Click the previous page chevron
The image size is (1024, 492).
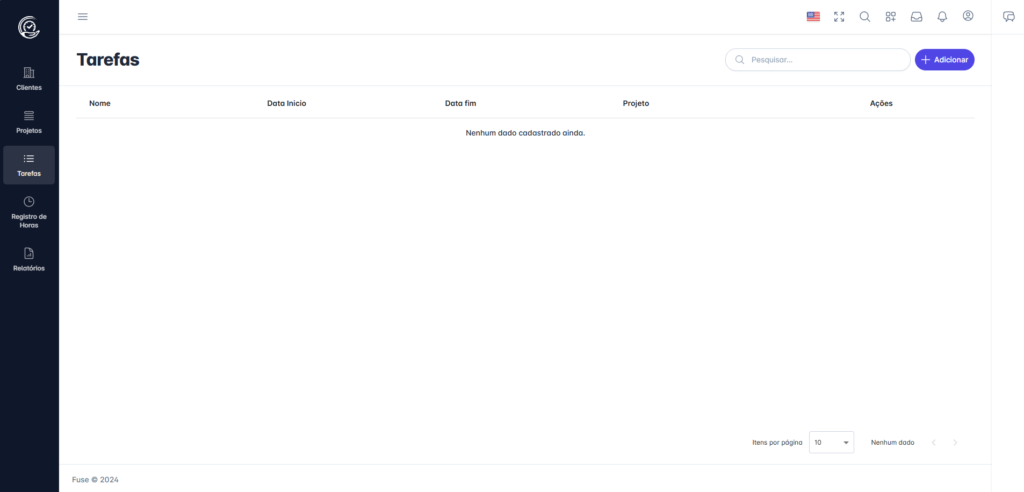(x=934, y=442)
